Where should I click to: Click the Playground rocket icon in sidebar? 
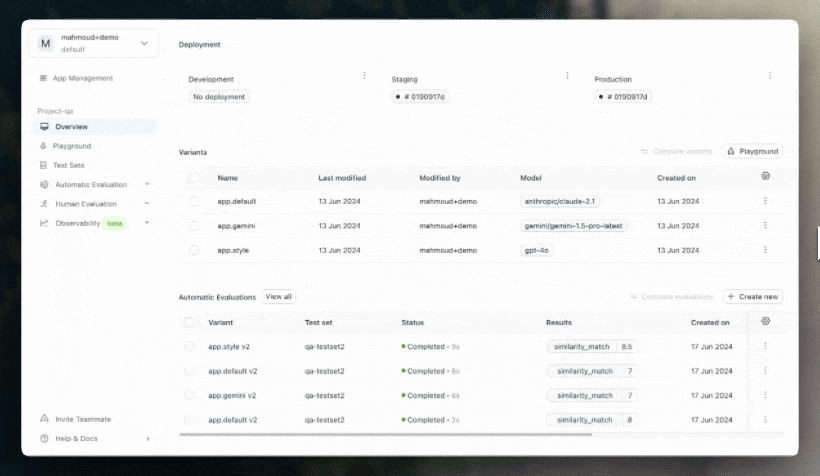[x=43, y=146]
